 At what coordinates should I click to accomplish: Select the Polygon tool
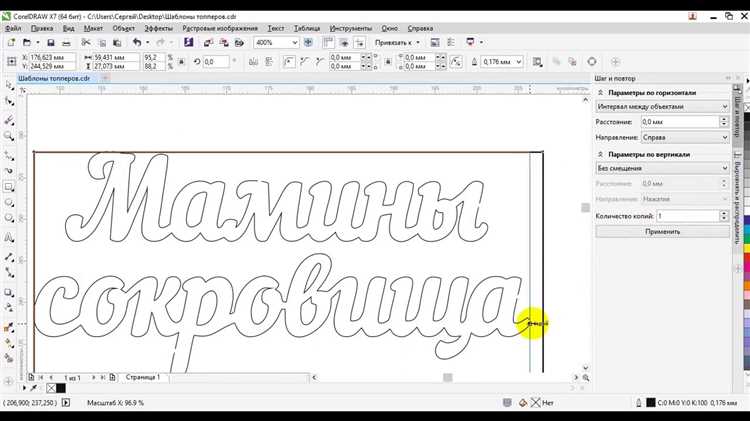pyautogui.click(x=9, y=218)
